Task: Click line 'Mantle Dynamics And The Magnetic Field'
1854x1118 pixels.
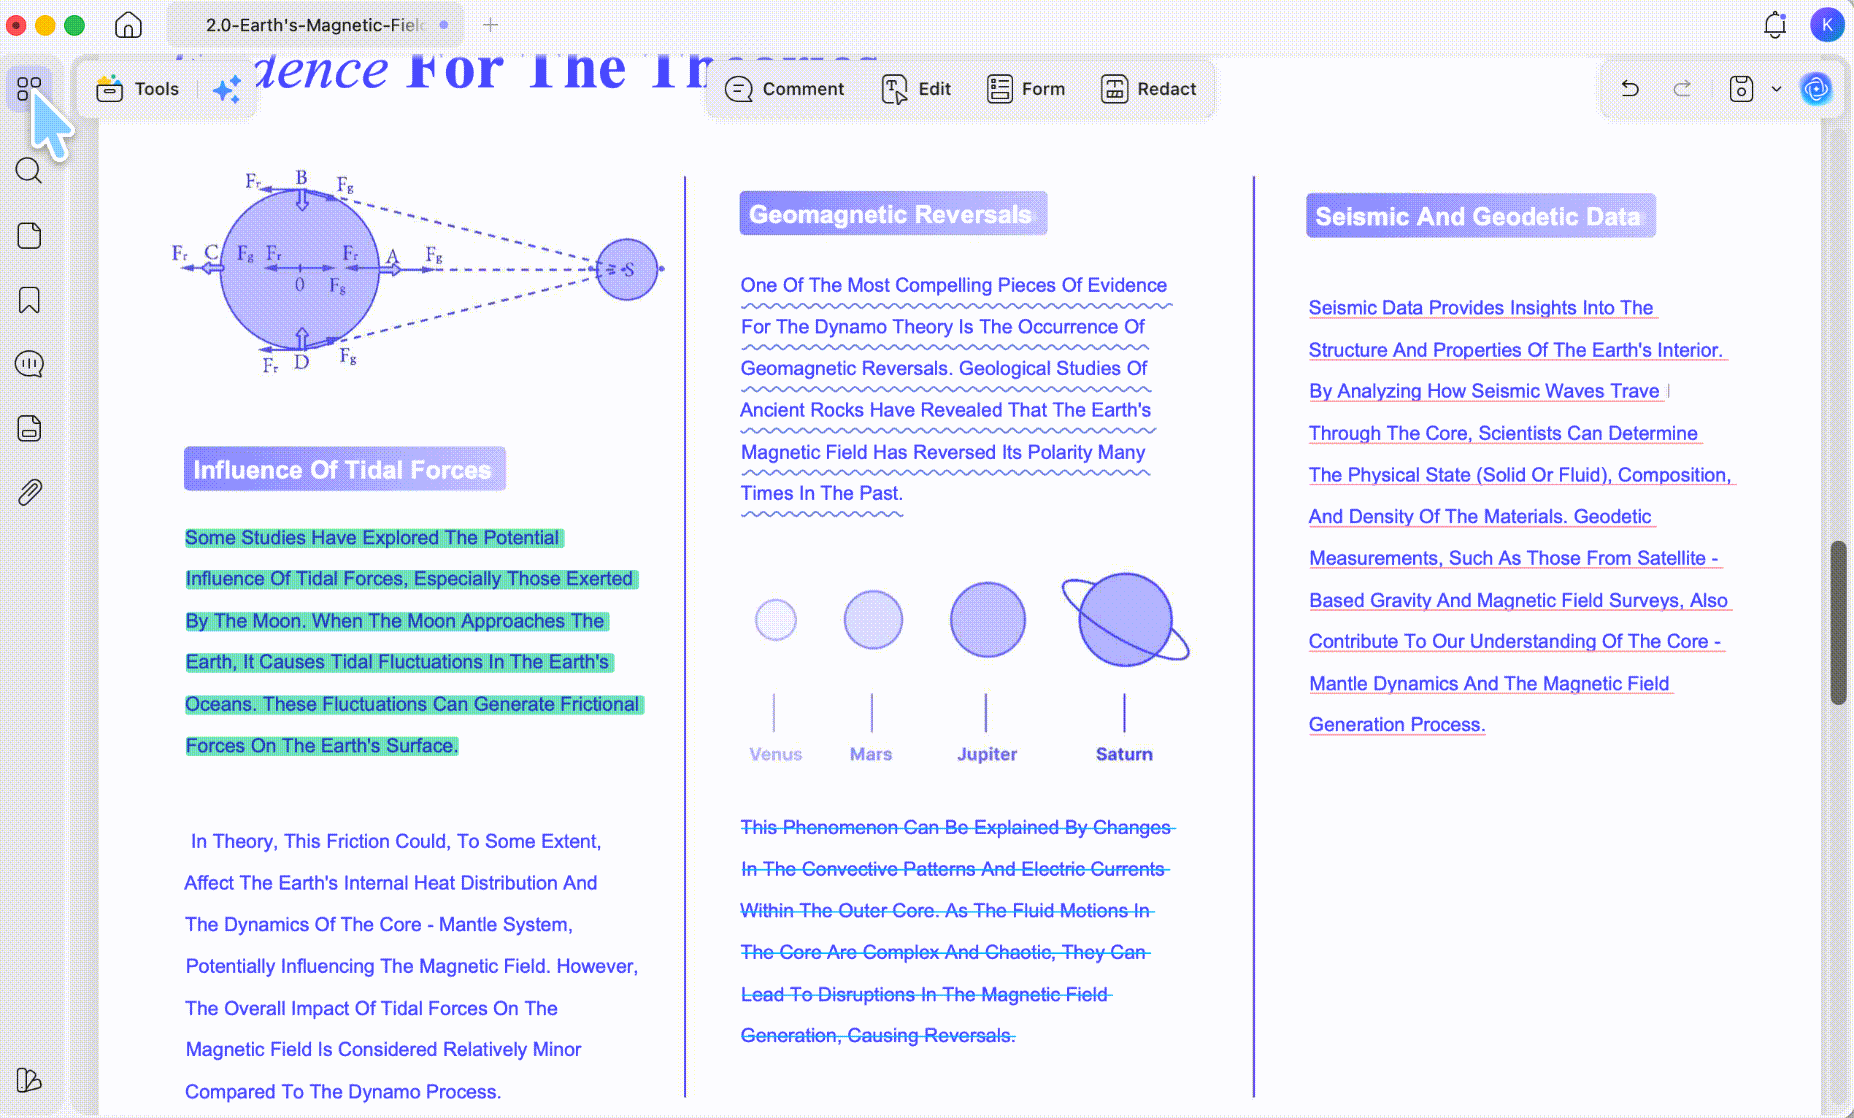Action: (1490, 684)
